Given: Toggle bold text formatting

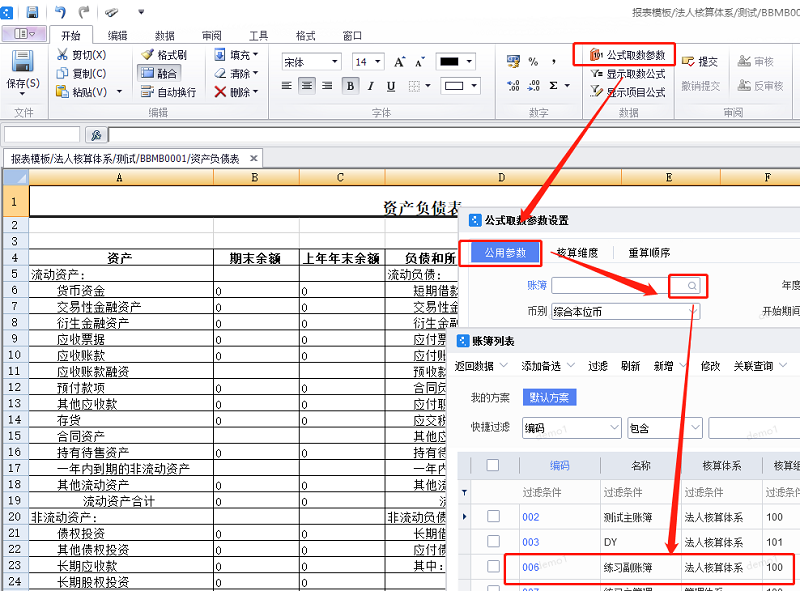Looking at the screenshot, I should tap(350, 86).
